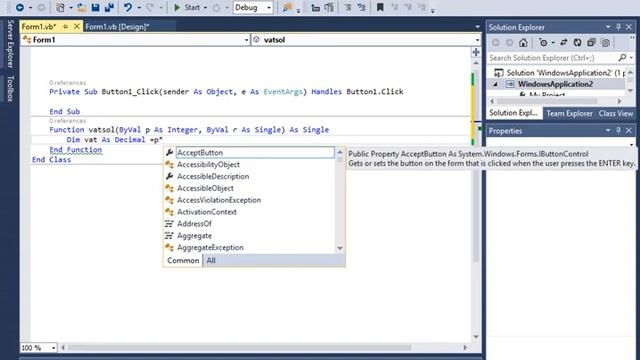Viewport: 640px width, 360px height.
Task: Close the Properties panel
Action: click(629, 131)
